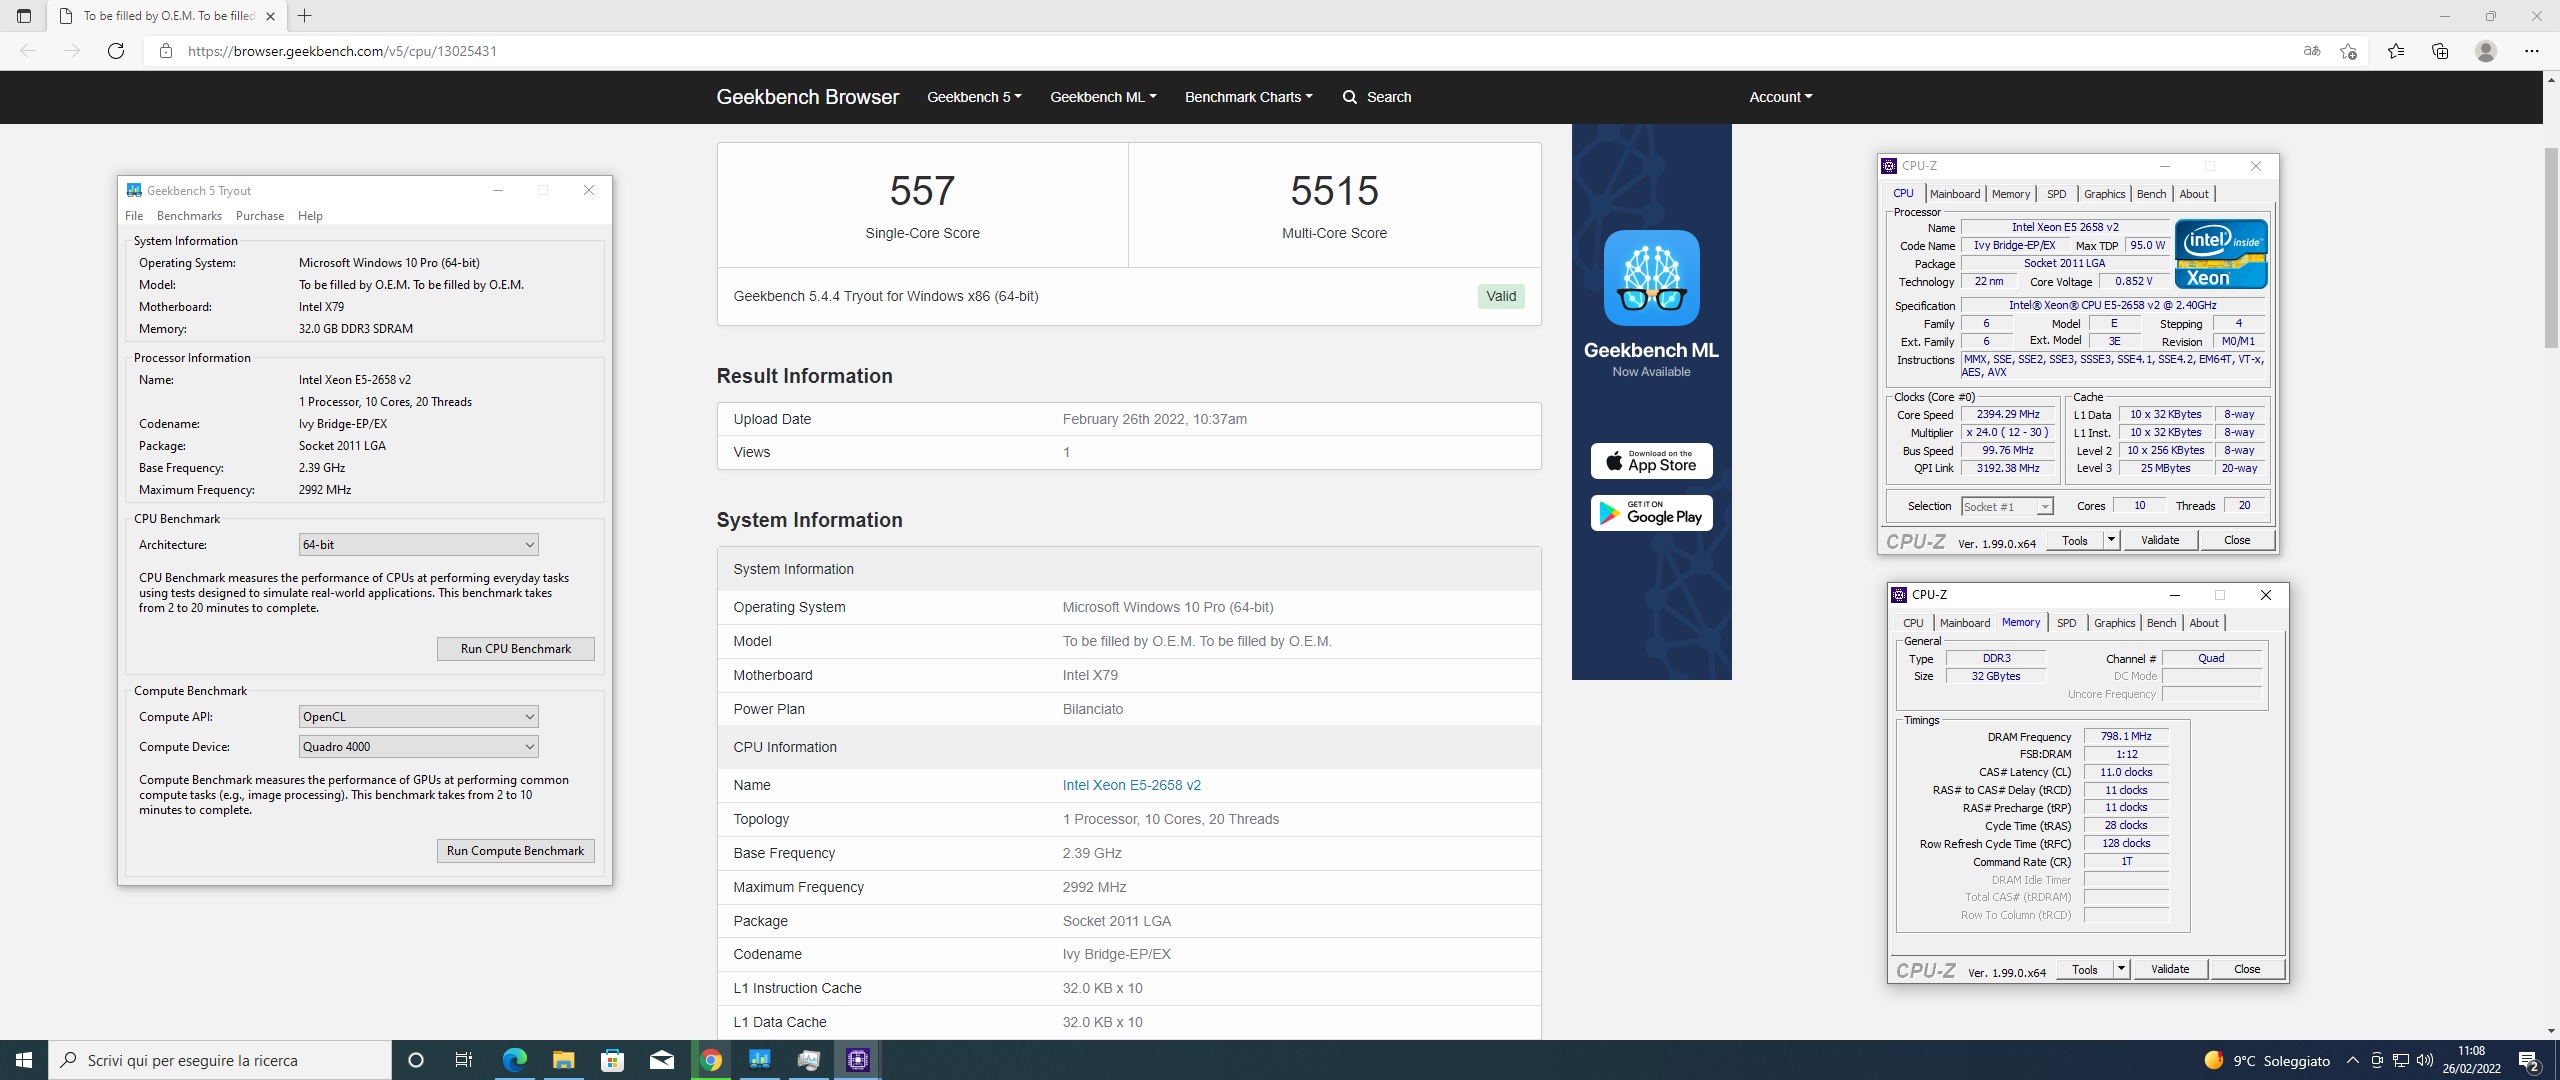This screenshot has width=2560, height=1080.
Task: Open the Benchmark Charts navbar dropdown
Action: [x=1248, y=97]
